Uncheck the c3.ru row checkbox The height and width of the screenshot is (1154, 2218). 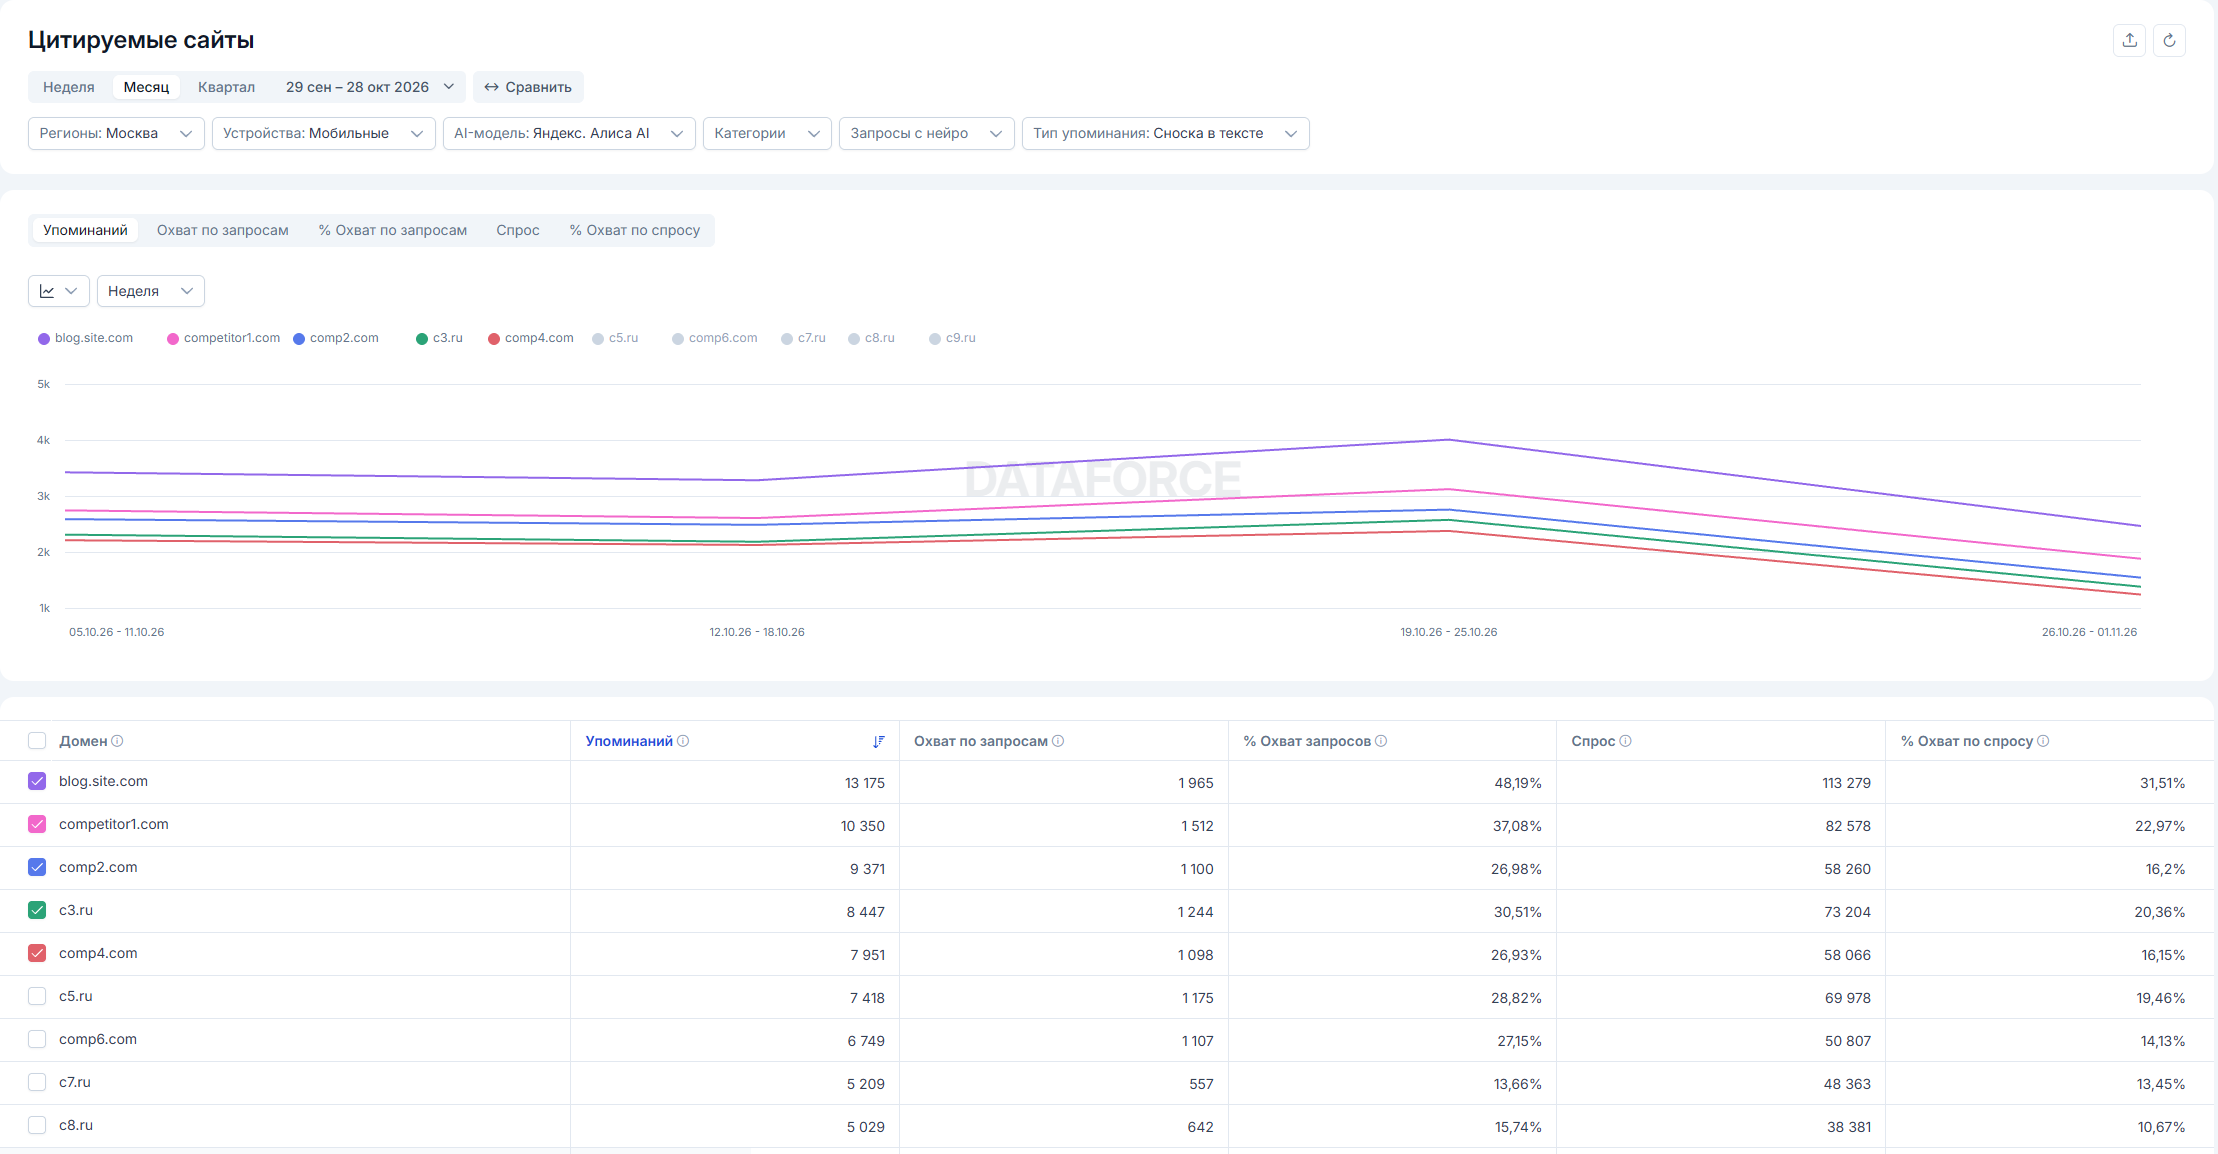tap(37, 910)
